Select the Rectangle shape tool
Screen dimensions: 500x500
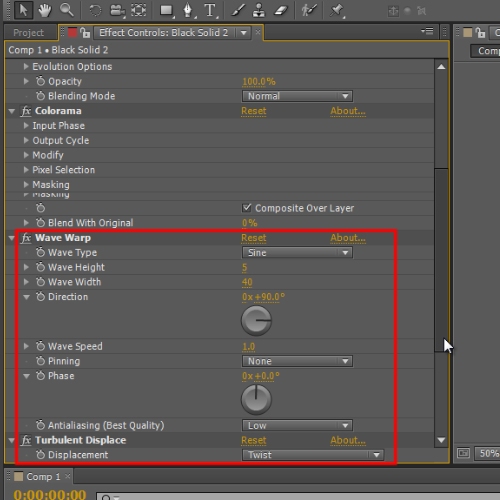pos(167,11)
